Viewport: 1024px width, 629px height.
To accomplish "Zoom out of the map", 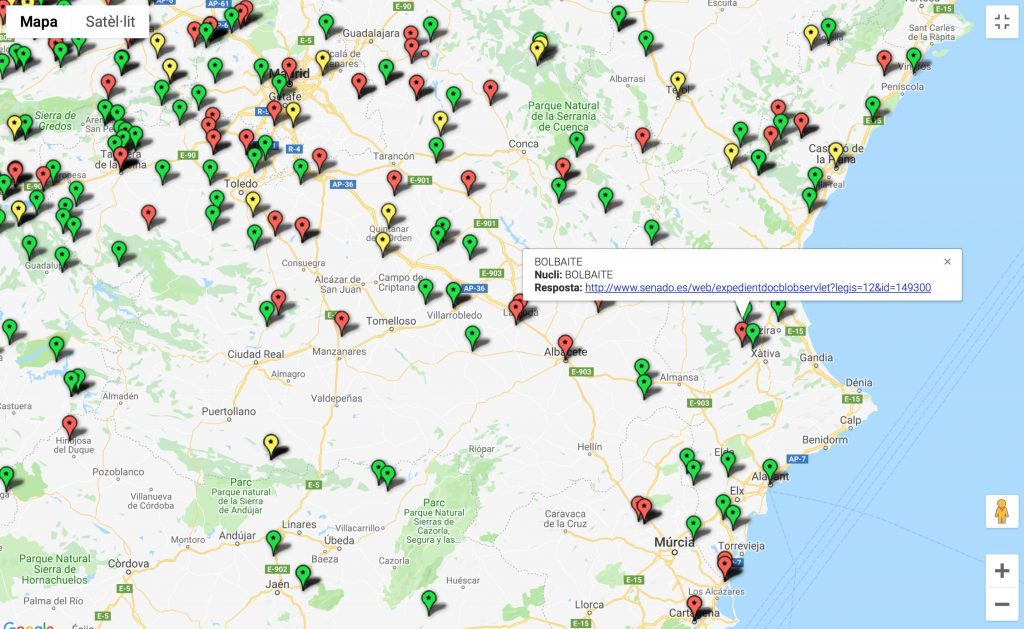I will (x=1001, y=604).
